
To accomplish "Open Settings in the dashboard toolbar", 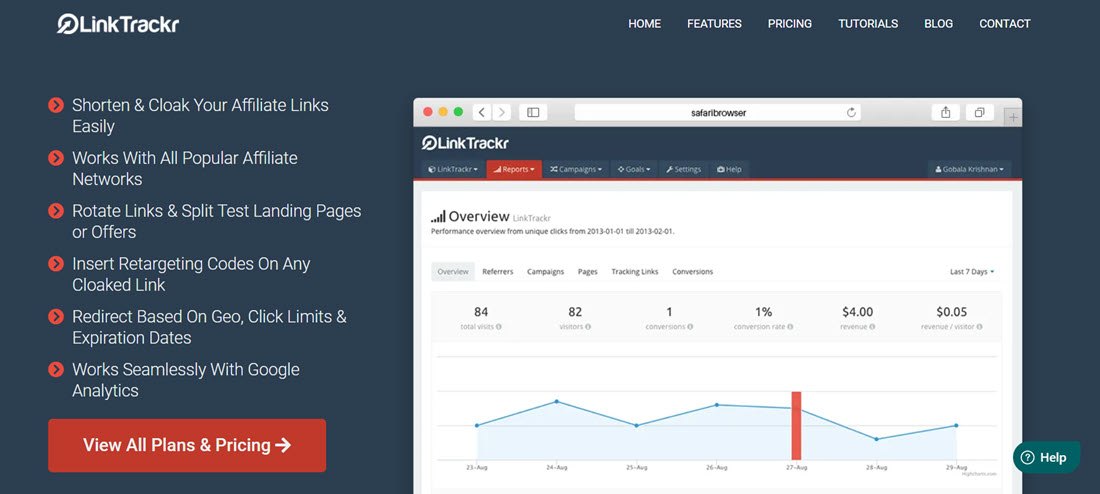I will click(683, 169).
